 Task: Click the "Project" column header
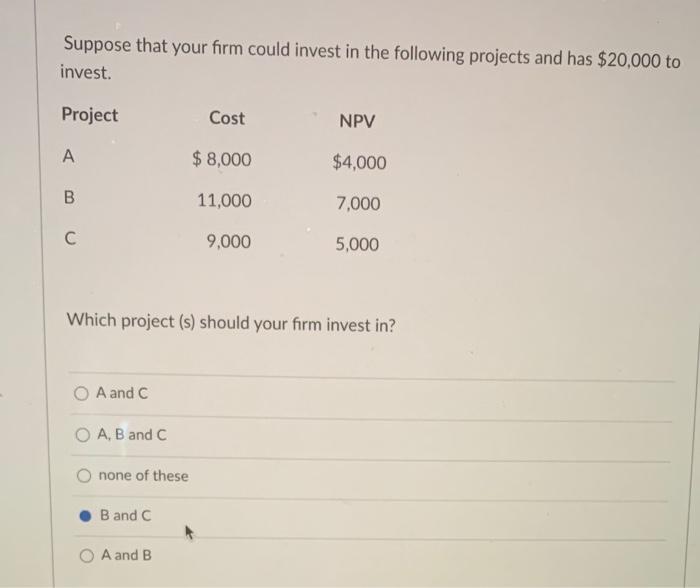point(90,115)
